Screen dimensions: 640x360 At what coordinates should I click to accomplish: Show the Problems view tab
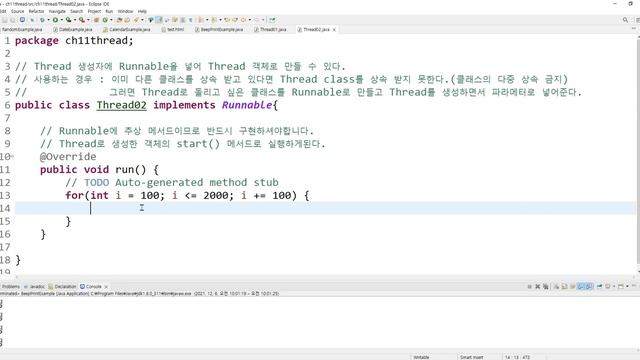tap(10, 287)
